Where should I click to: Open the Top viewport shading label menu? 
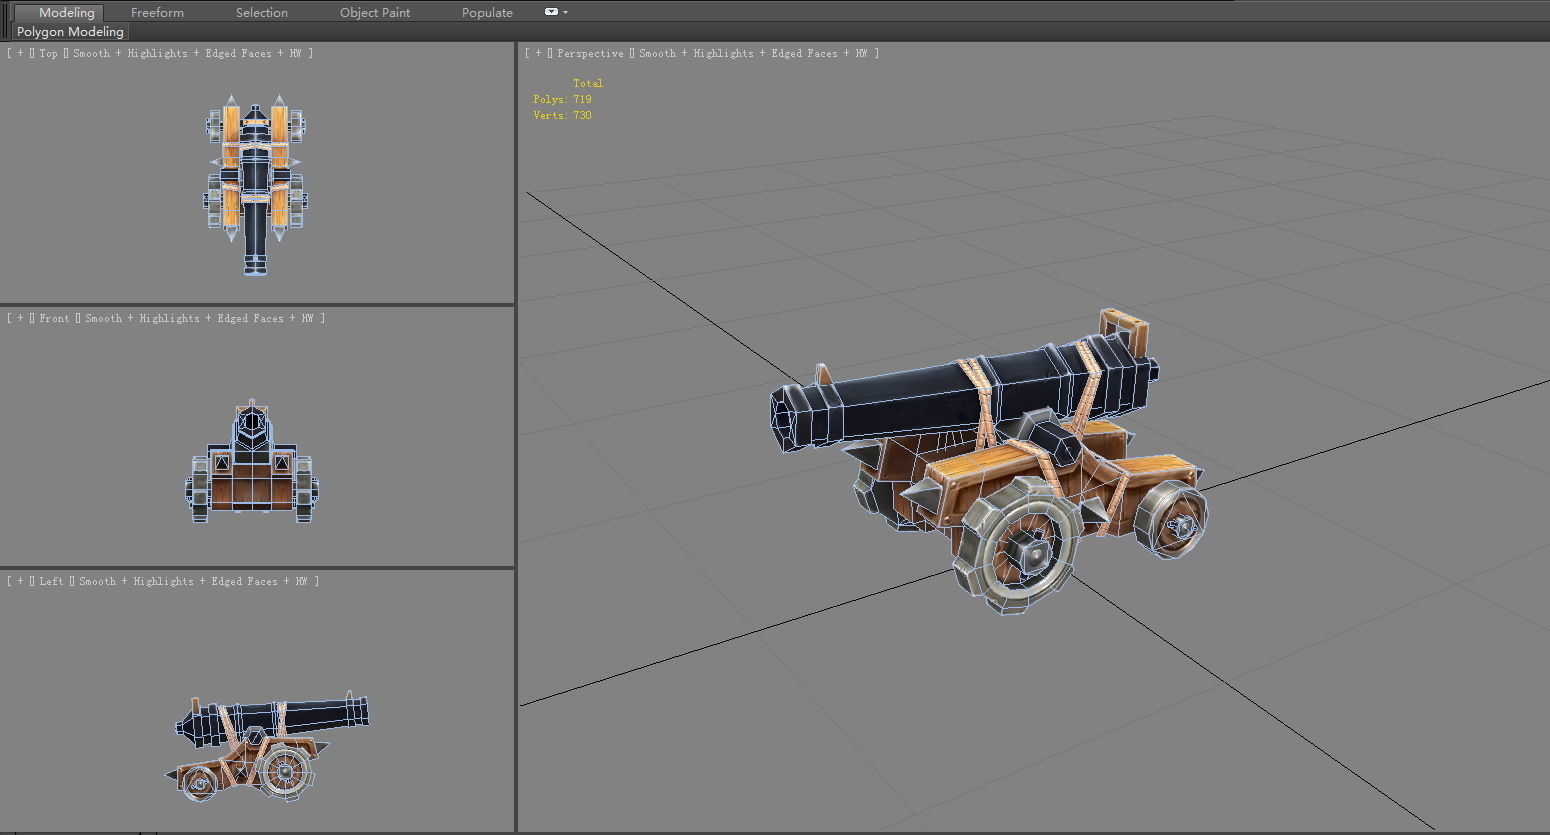(x=187, y=53)
